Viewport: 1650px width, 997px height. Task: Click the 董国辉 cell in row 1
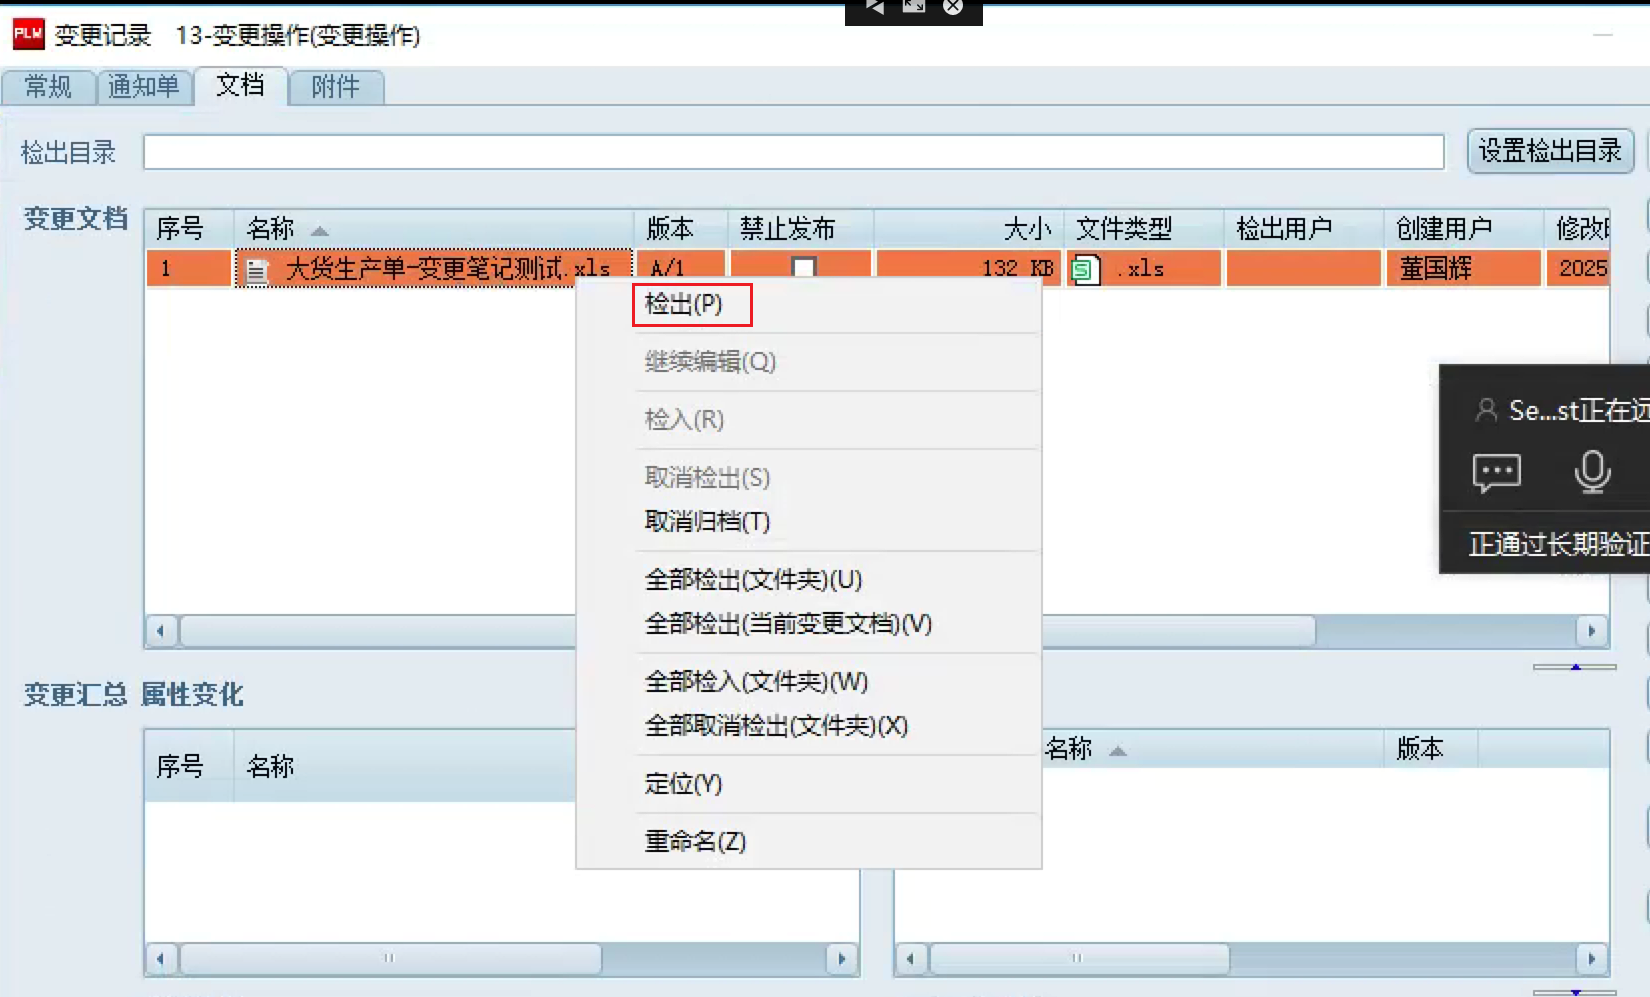[1463, 268]
